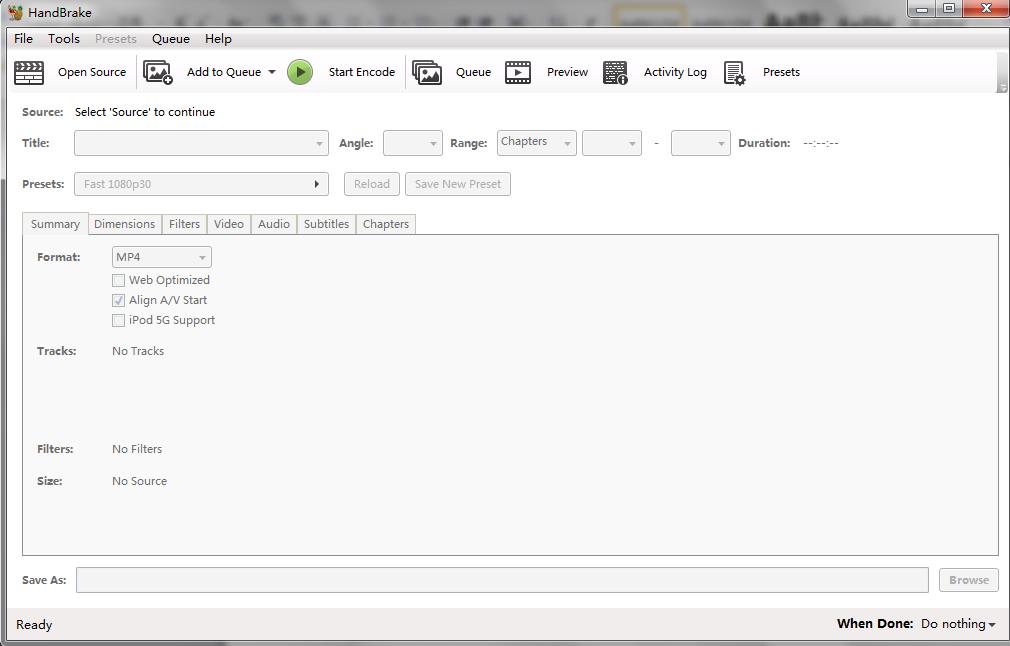This screenshot has width=1010, height=646.
Task: Click the Preview label in toolbar
Action: pyautogui.click(x=567, y=72)
